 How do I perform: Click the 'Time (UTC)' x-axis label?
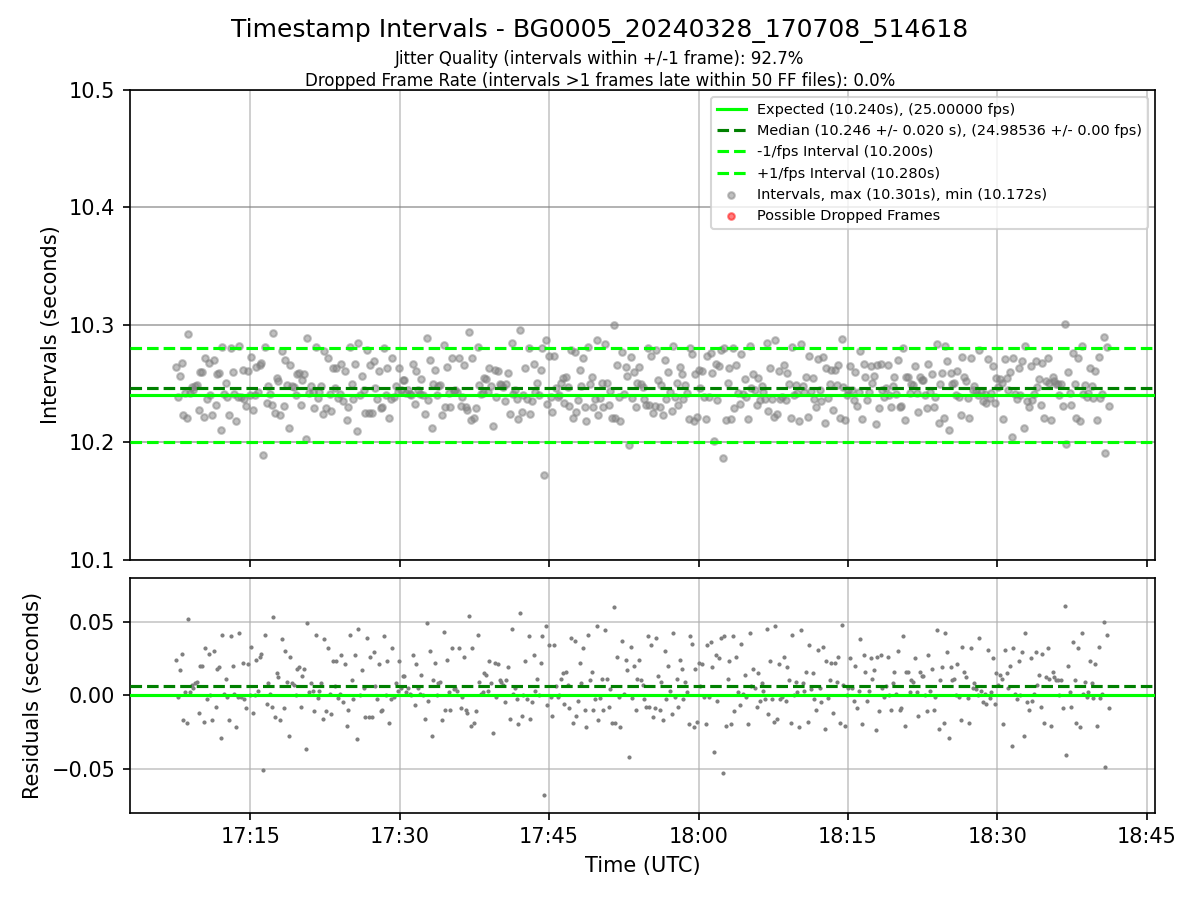642,865
